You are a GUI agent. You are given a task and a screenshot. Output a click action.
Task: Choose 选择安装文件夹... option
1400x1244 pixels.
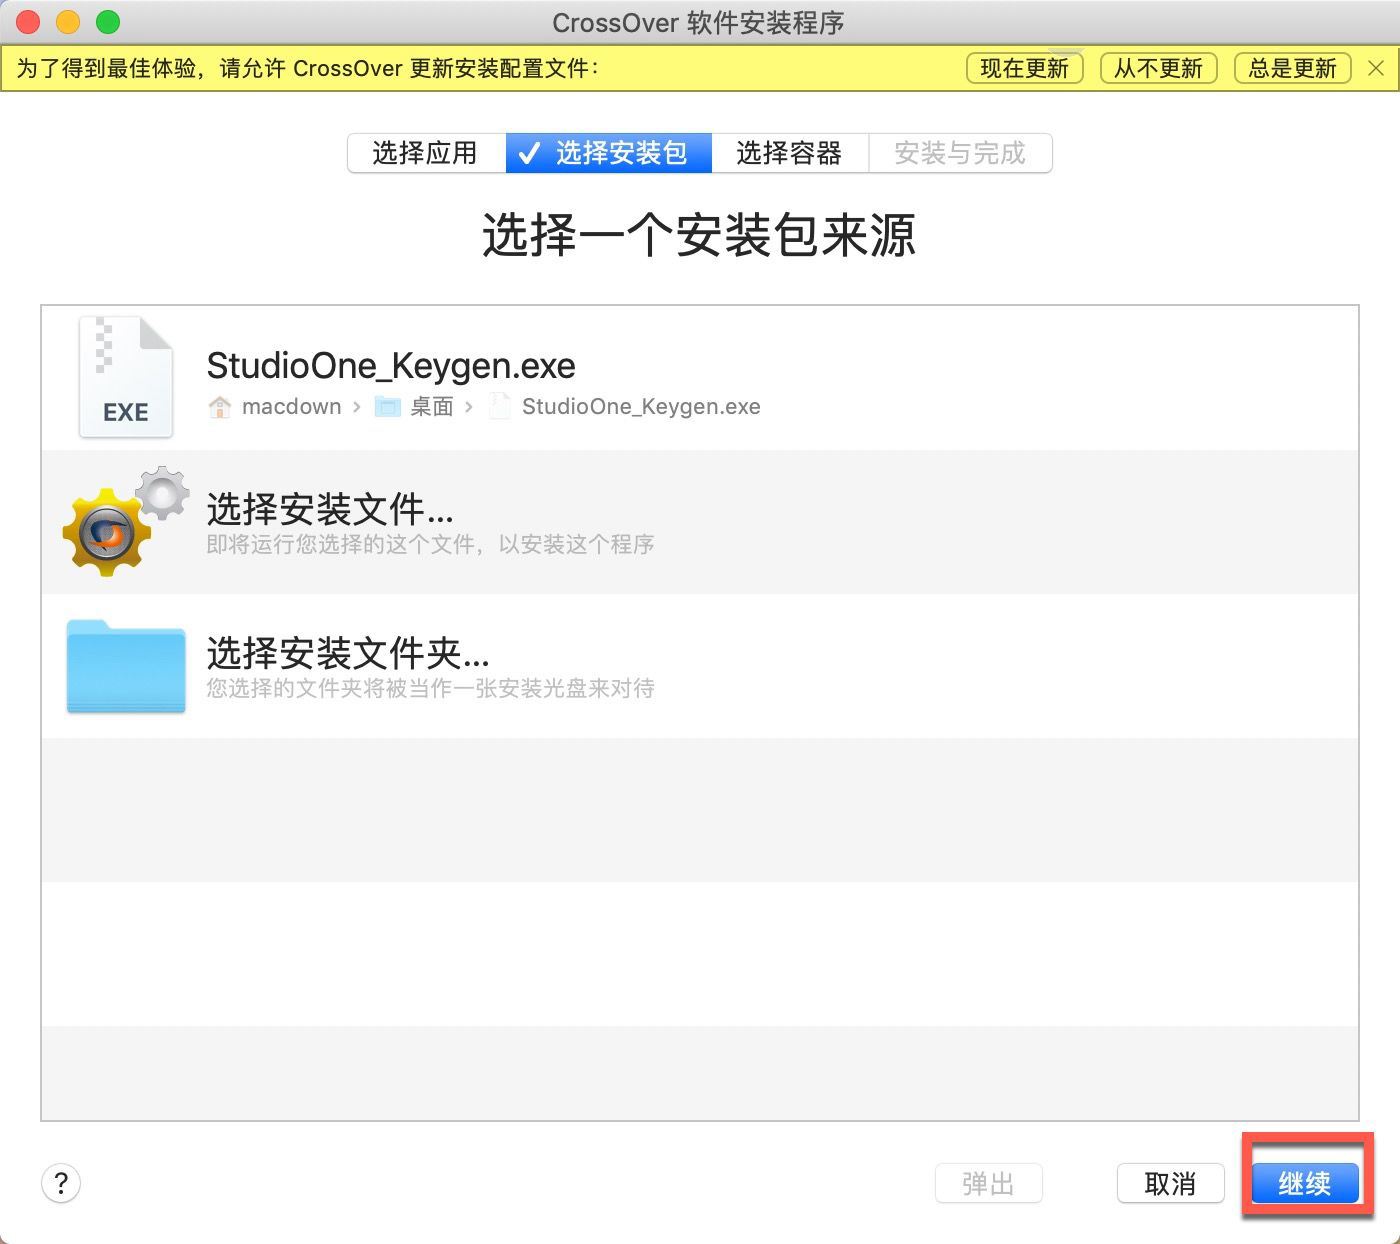point(348,653)
